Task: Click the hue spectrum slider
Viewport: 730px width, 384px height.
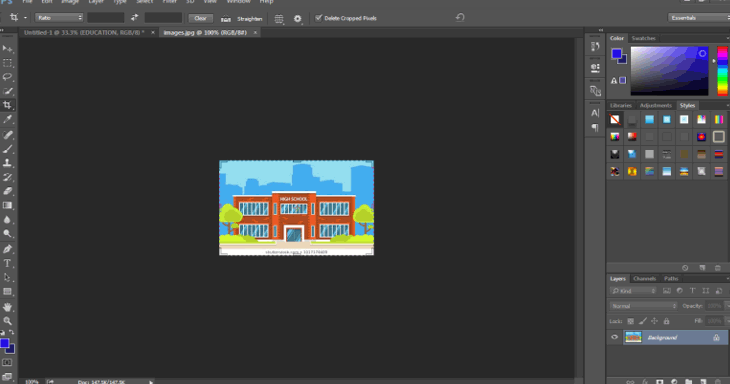Action: click(x=722, y=71)
